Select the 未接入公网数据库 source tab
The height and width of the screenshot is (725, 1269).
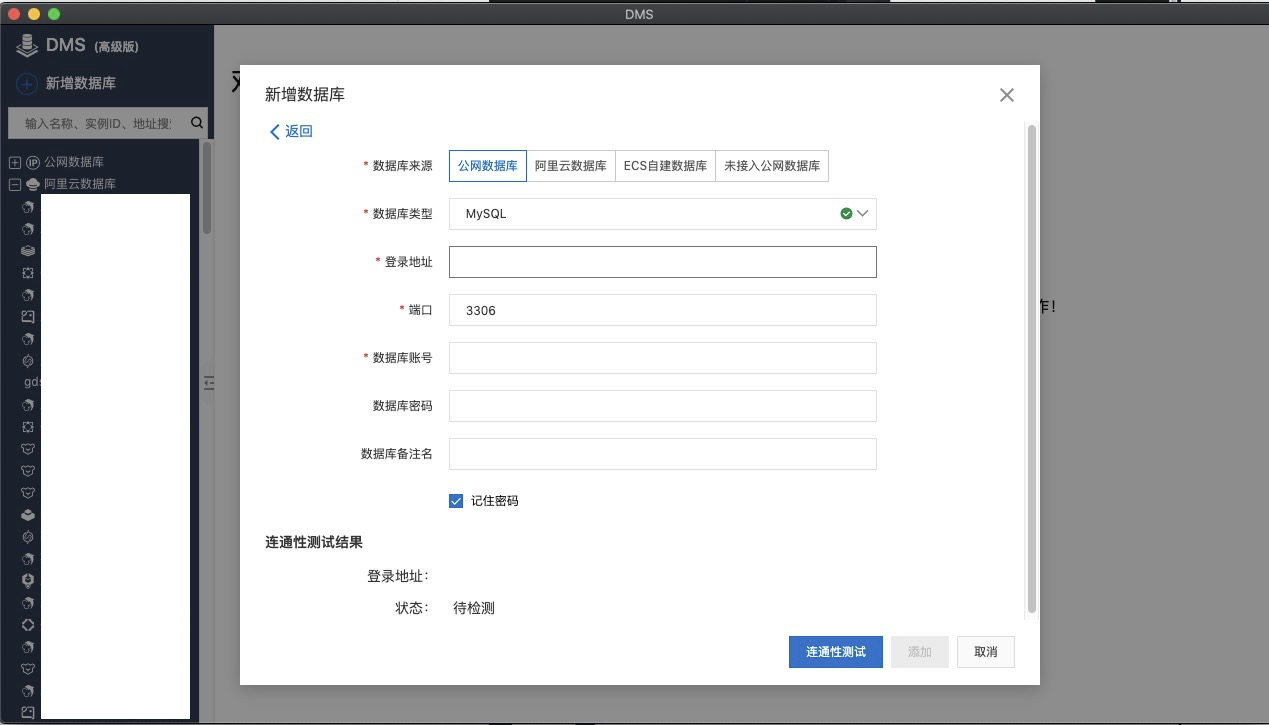(772, 166)
